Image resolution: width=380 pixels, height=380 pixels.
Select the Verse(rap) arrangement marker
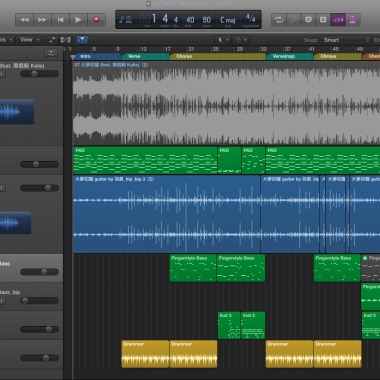tap(290, 56)
